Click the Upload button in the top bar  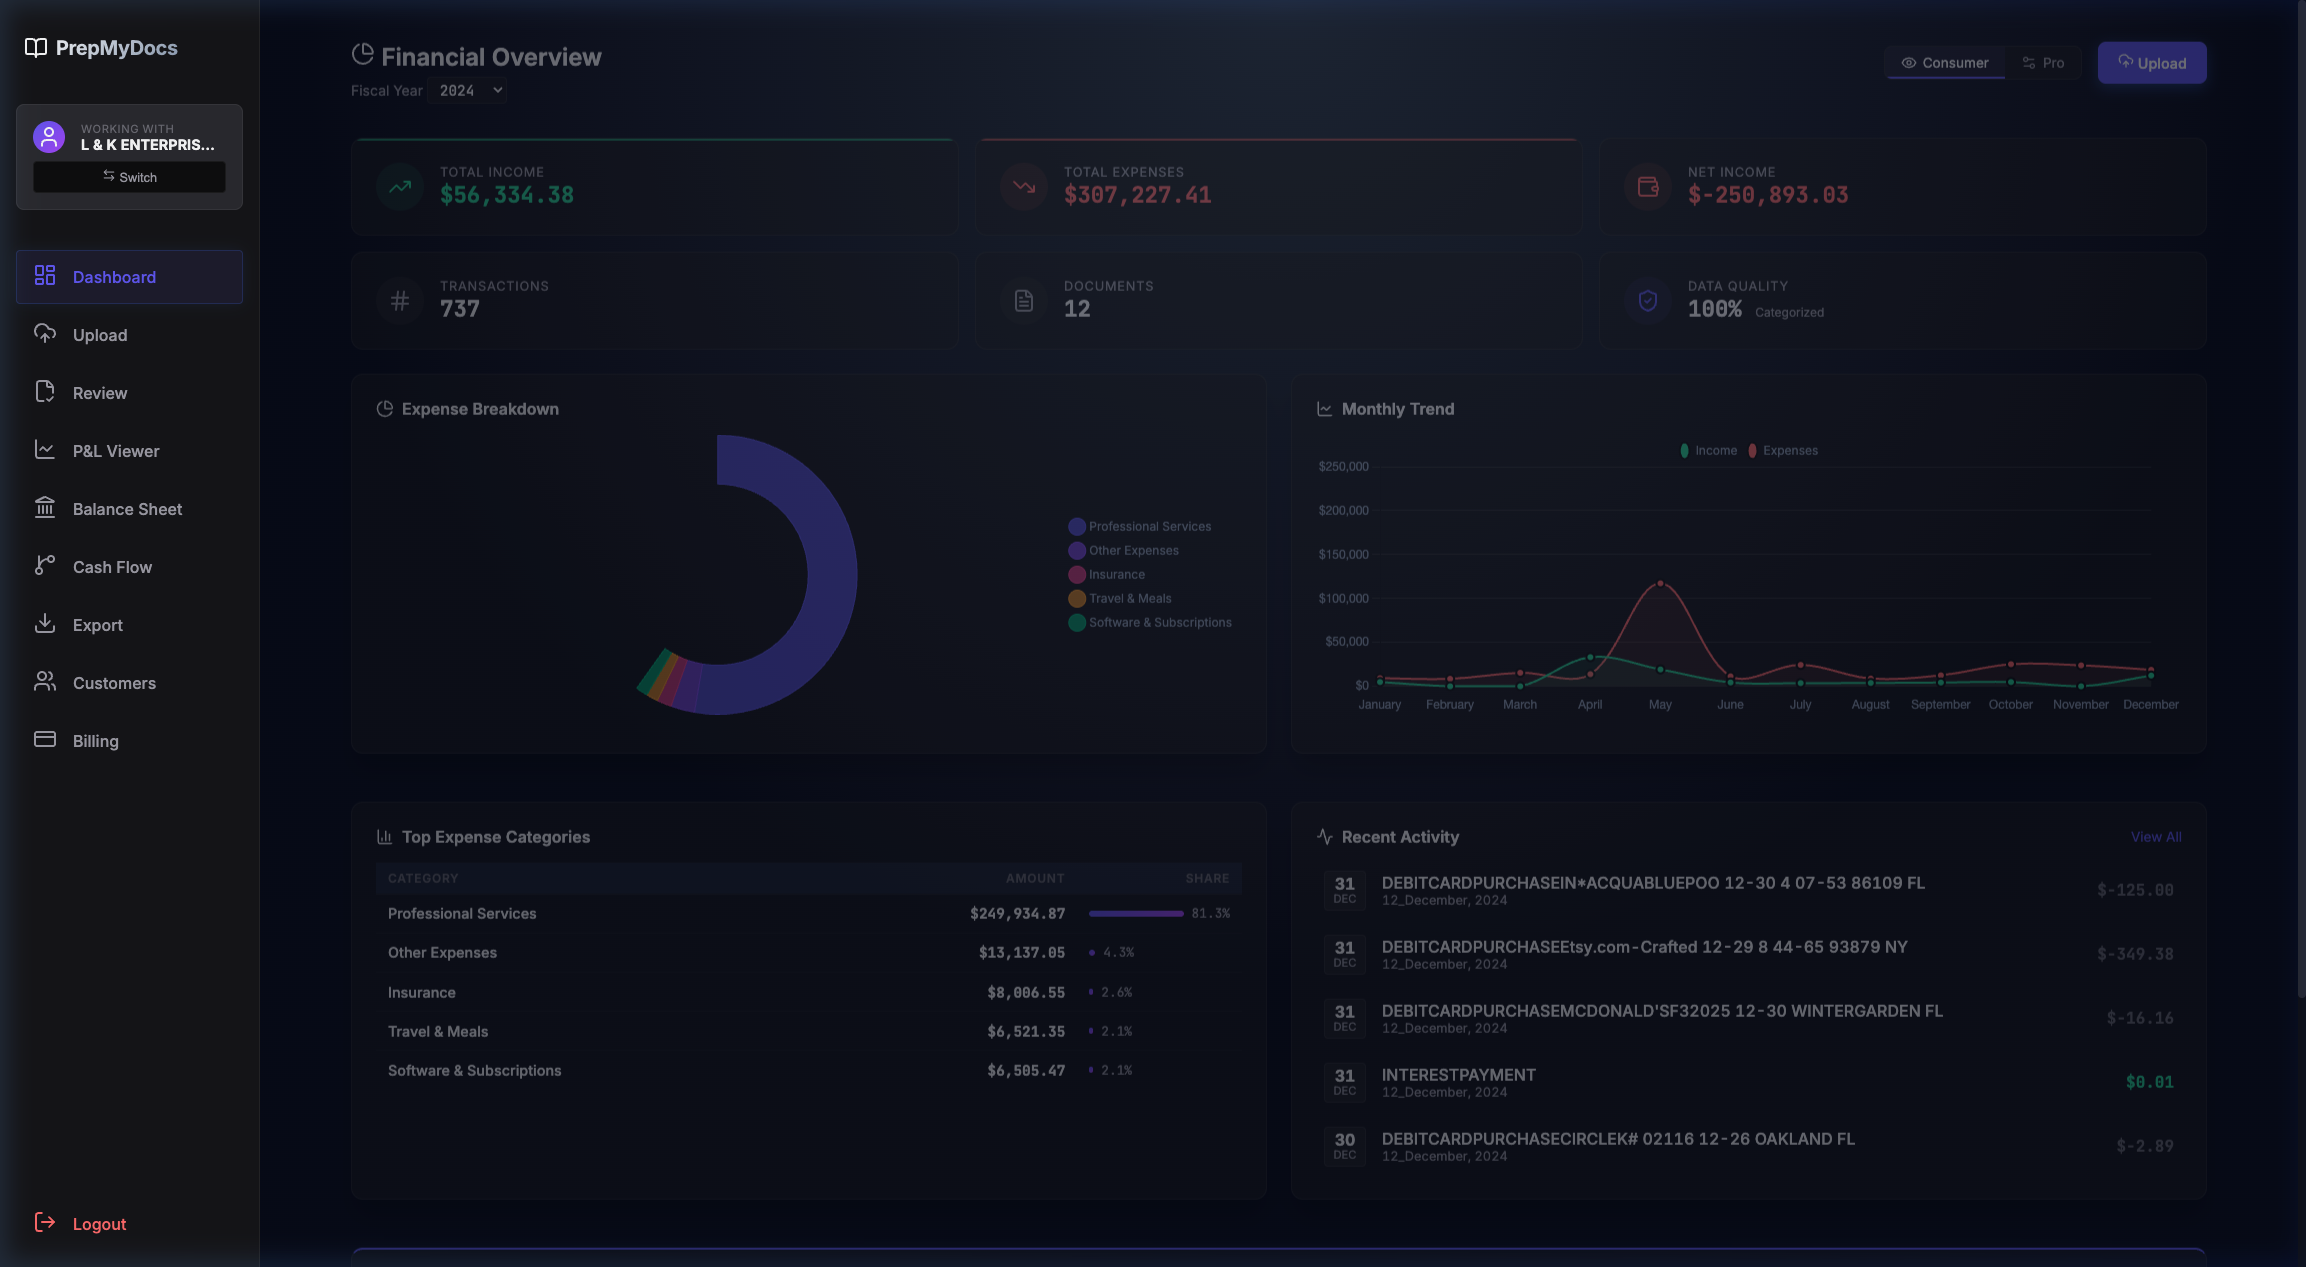tap(2152, 62)
